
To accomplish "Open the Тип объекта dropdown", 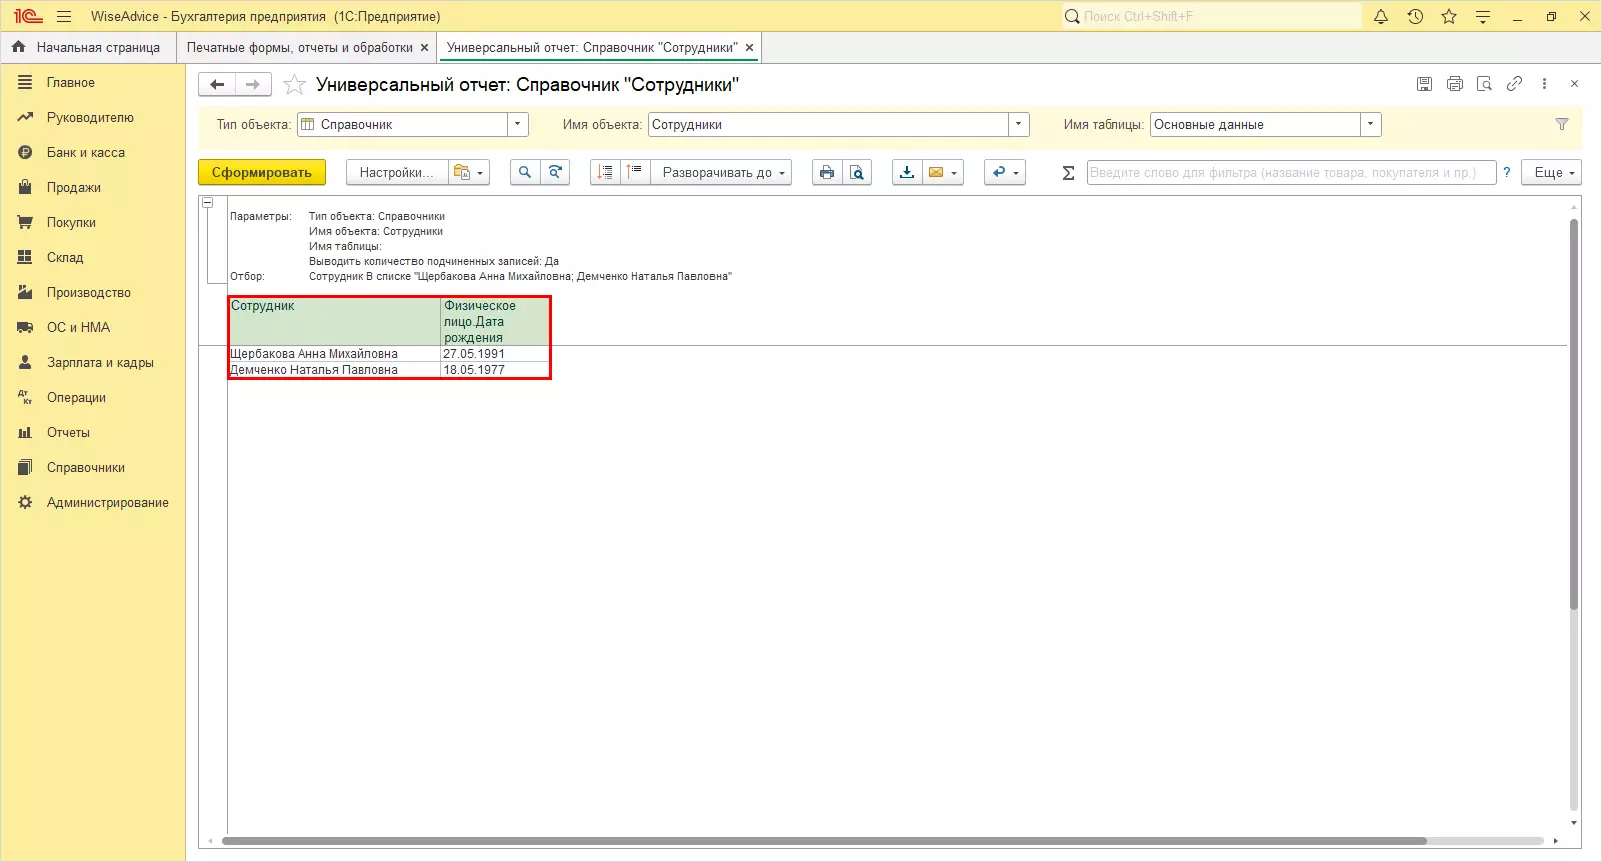I will click(517, 124).
